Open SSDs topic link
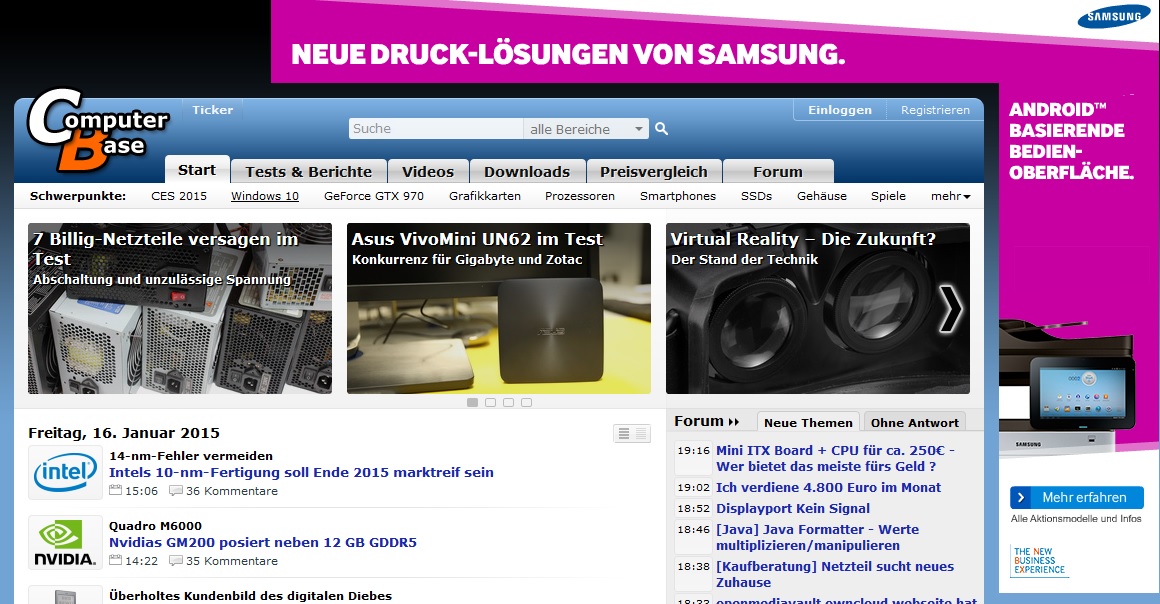The height and width of the screenshot is (604, 1160). (756, 196)
